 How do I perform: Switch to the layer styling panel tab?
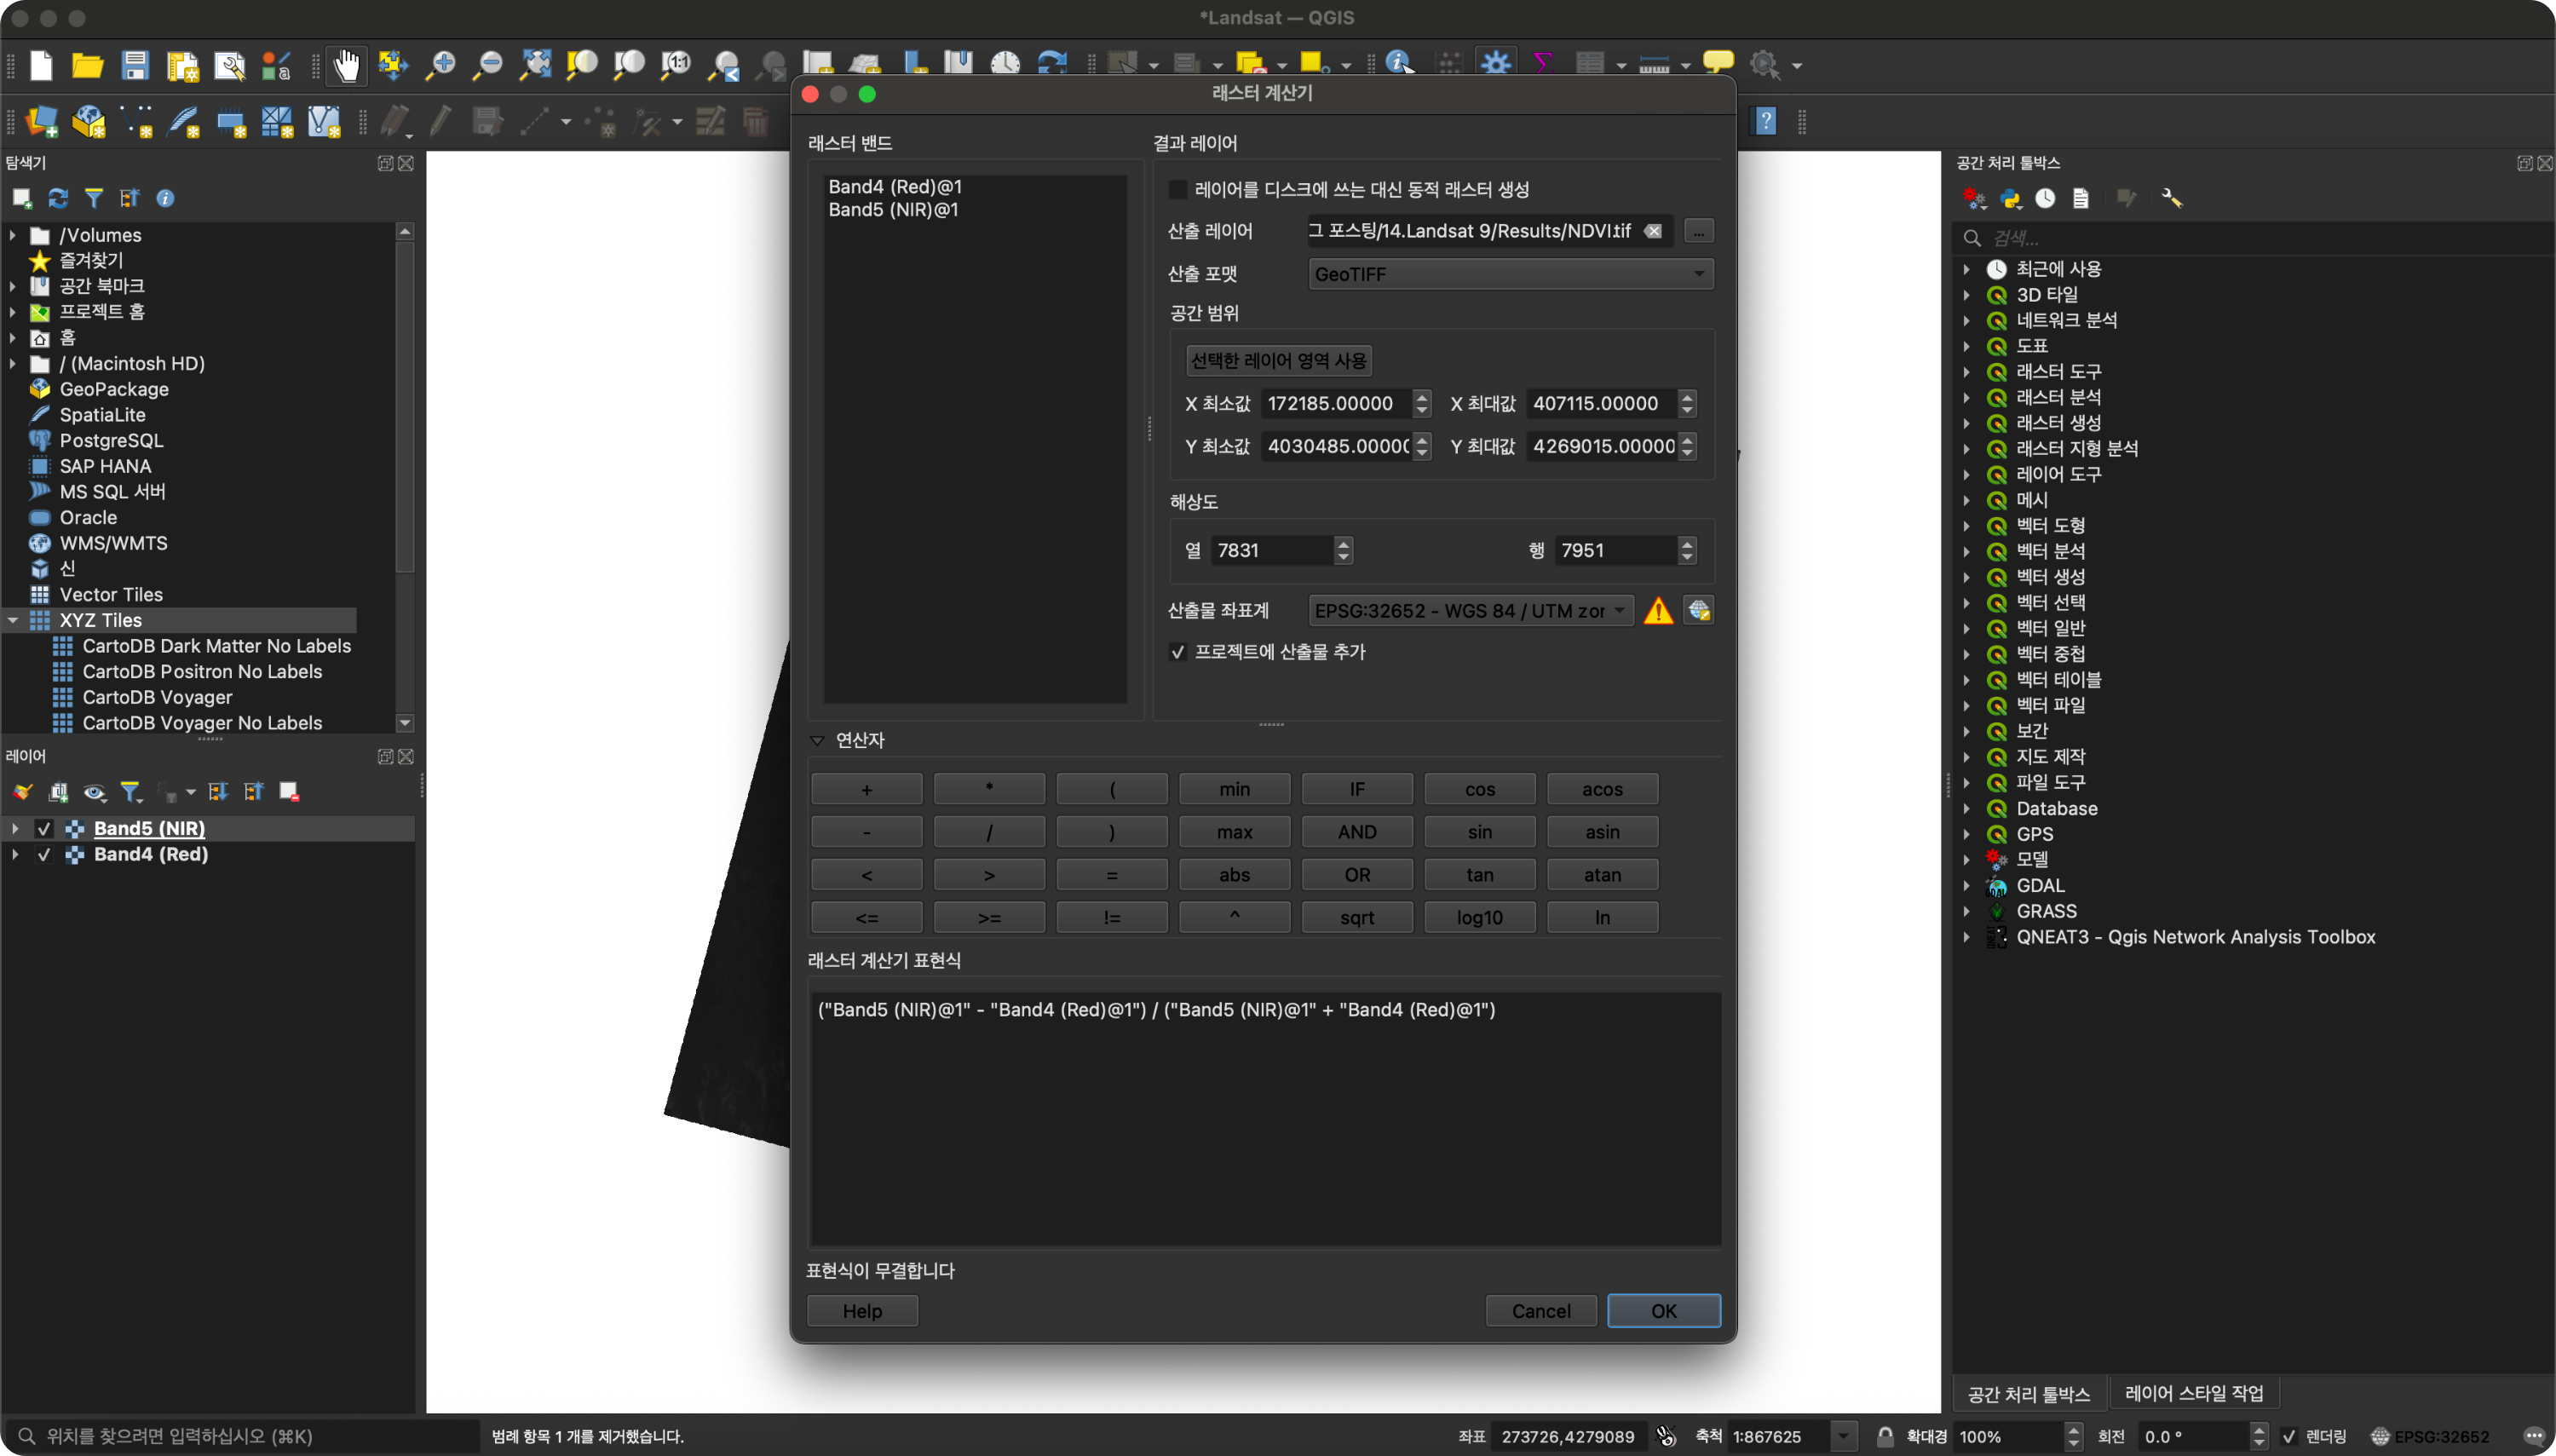2193,1393
